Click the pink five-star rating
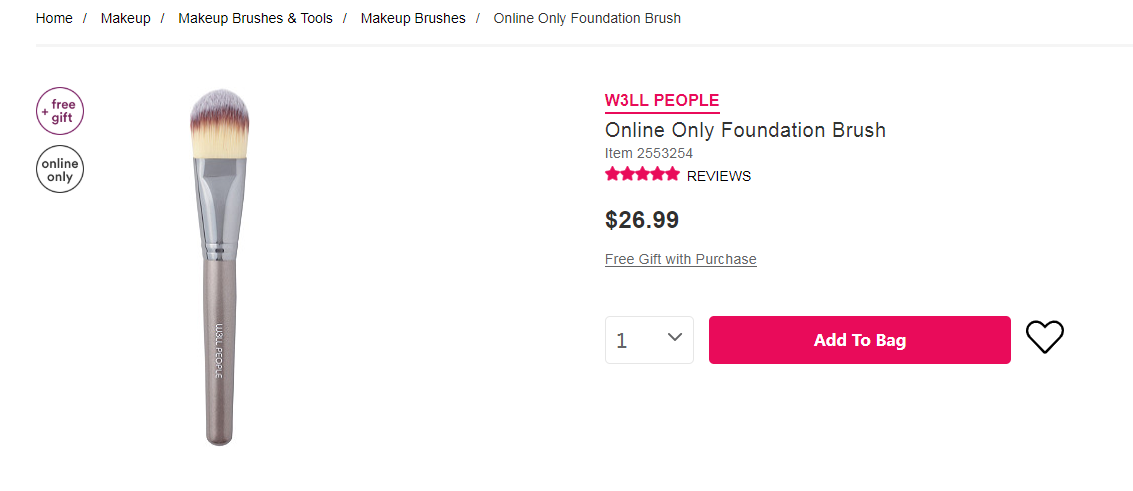Viewport: 1133px width, 491px height. (642, 174)
